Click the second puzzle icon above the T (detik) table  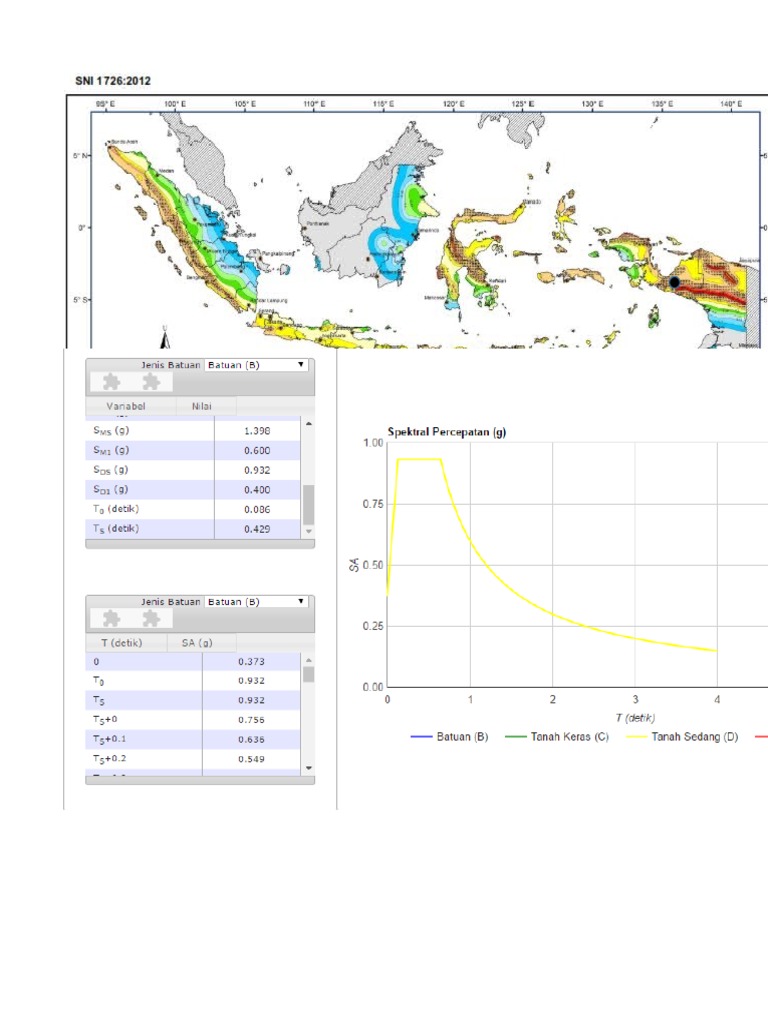pyautogui.click(x=150, y=619)
